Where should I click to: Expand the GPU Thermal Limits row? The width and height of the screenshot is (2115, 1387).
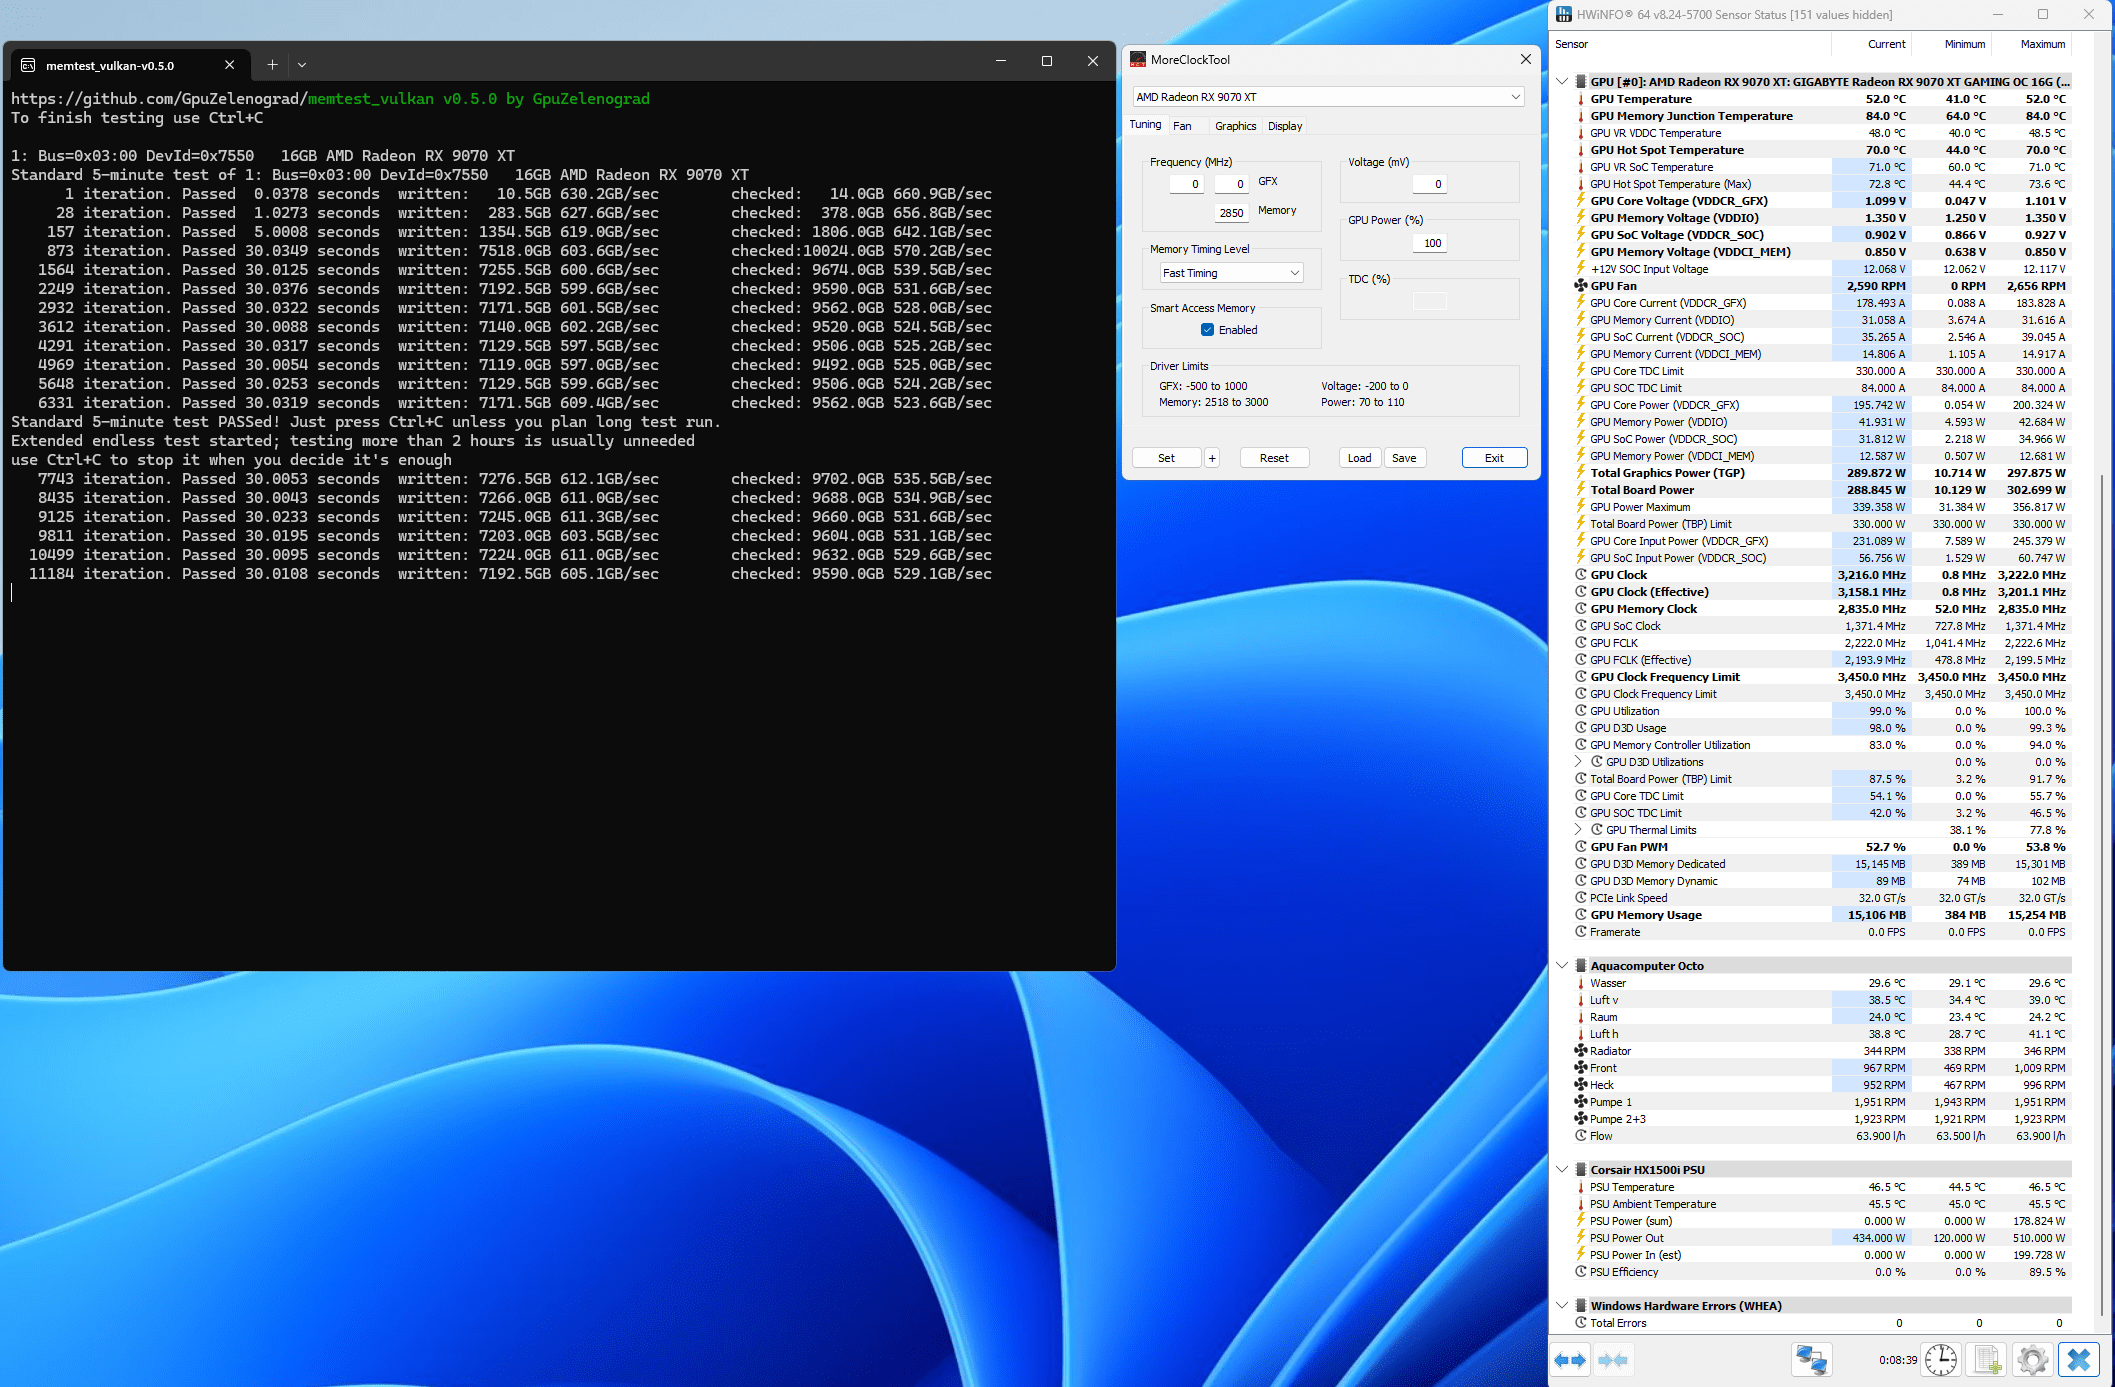pyautogui.click(x=1579, y=830)
